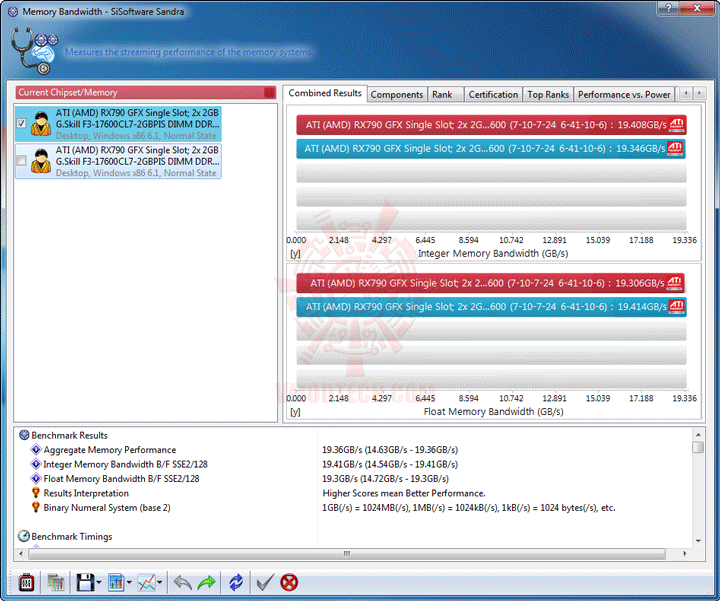Open the Current Chipset/Memory dropdown
The width and height of the screenshot is (720, 601).
(146, 92)
